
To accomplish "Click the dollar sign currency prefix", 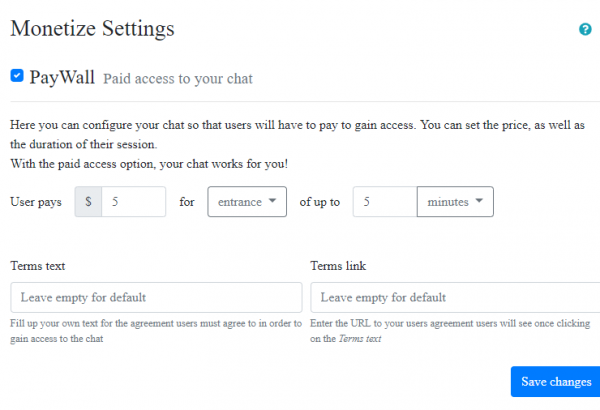I will [88, 202].
